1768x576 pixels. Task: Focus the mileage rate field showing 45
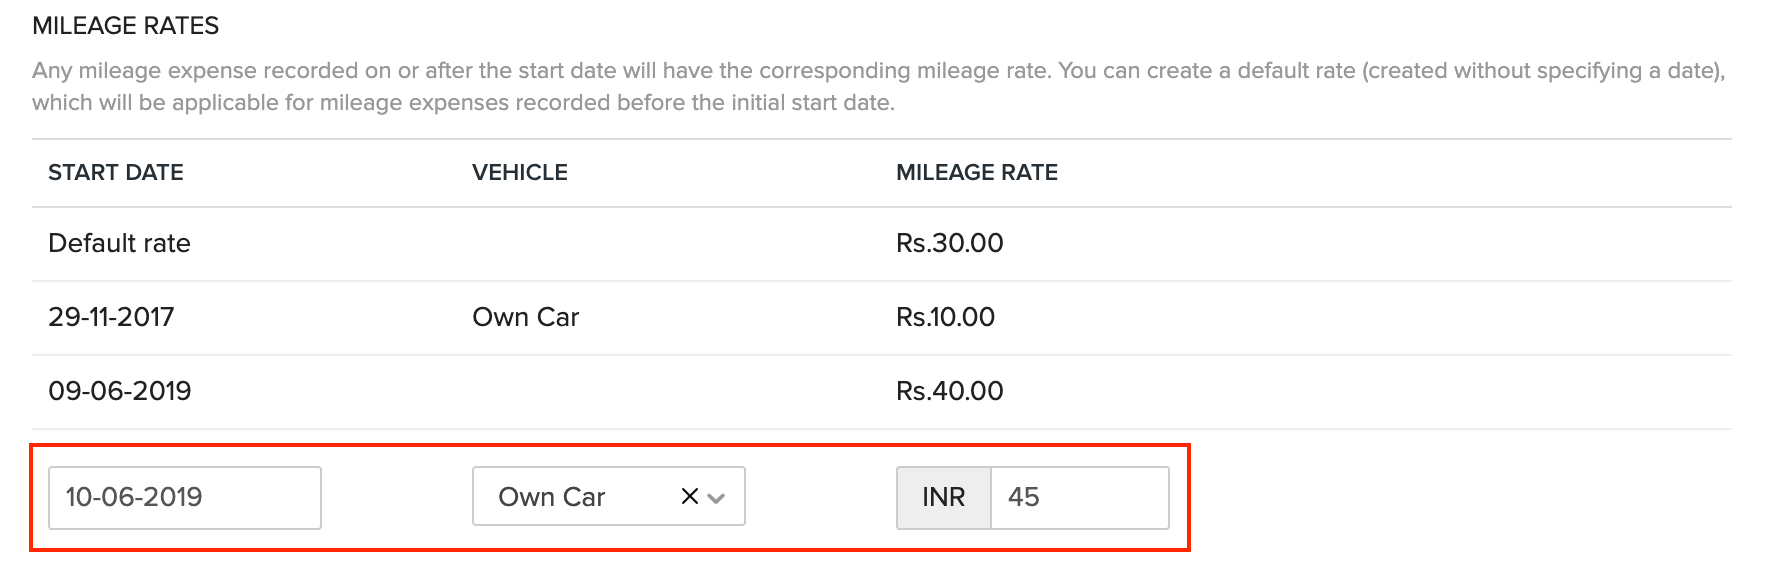(x=1078, y=497)
